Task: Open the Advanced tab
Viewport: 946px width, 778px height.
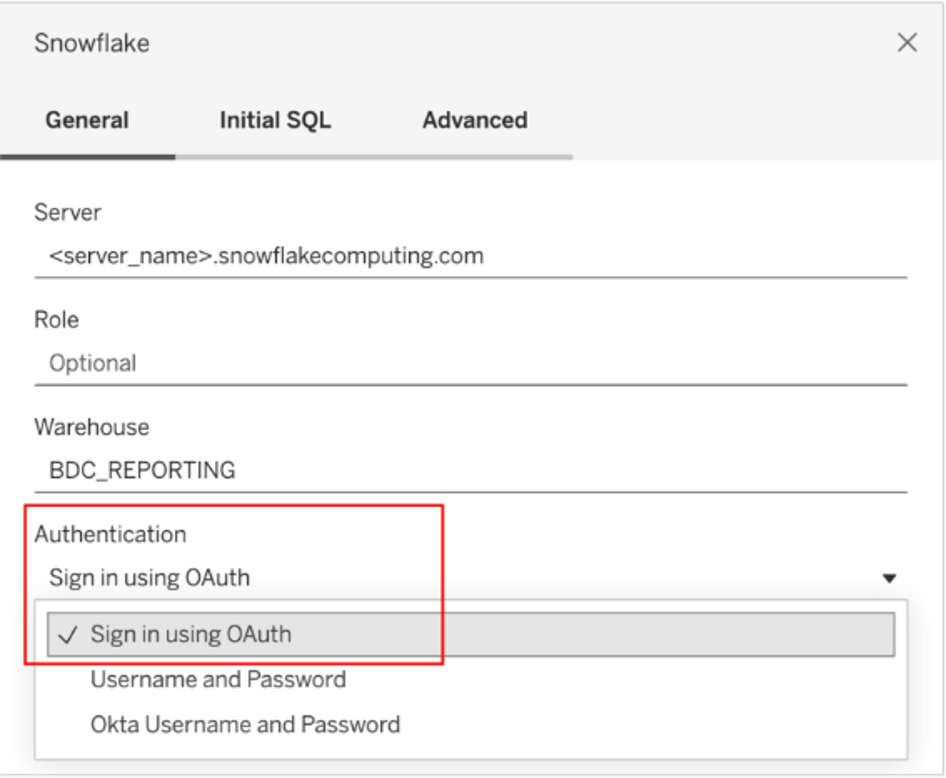Action: coord(474,120)
